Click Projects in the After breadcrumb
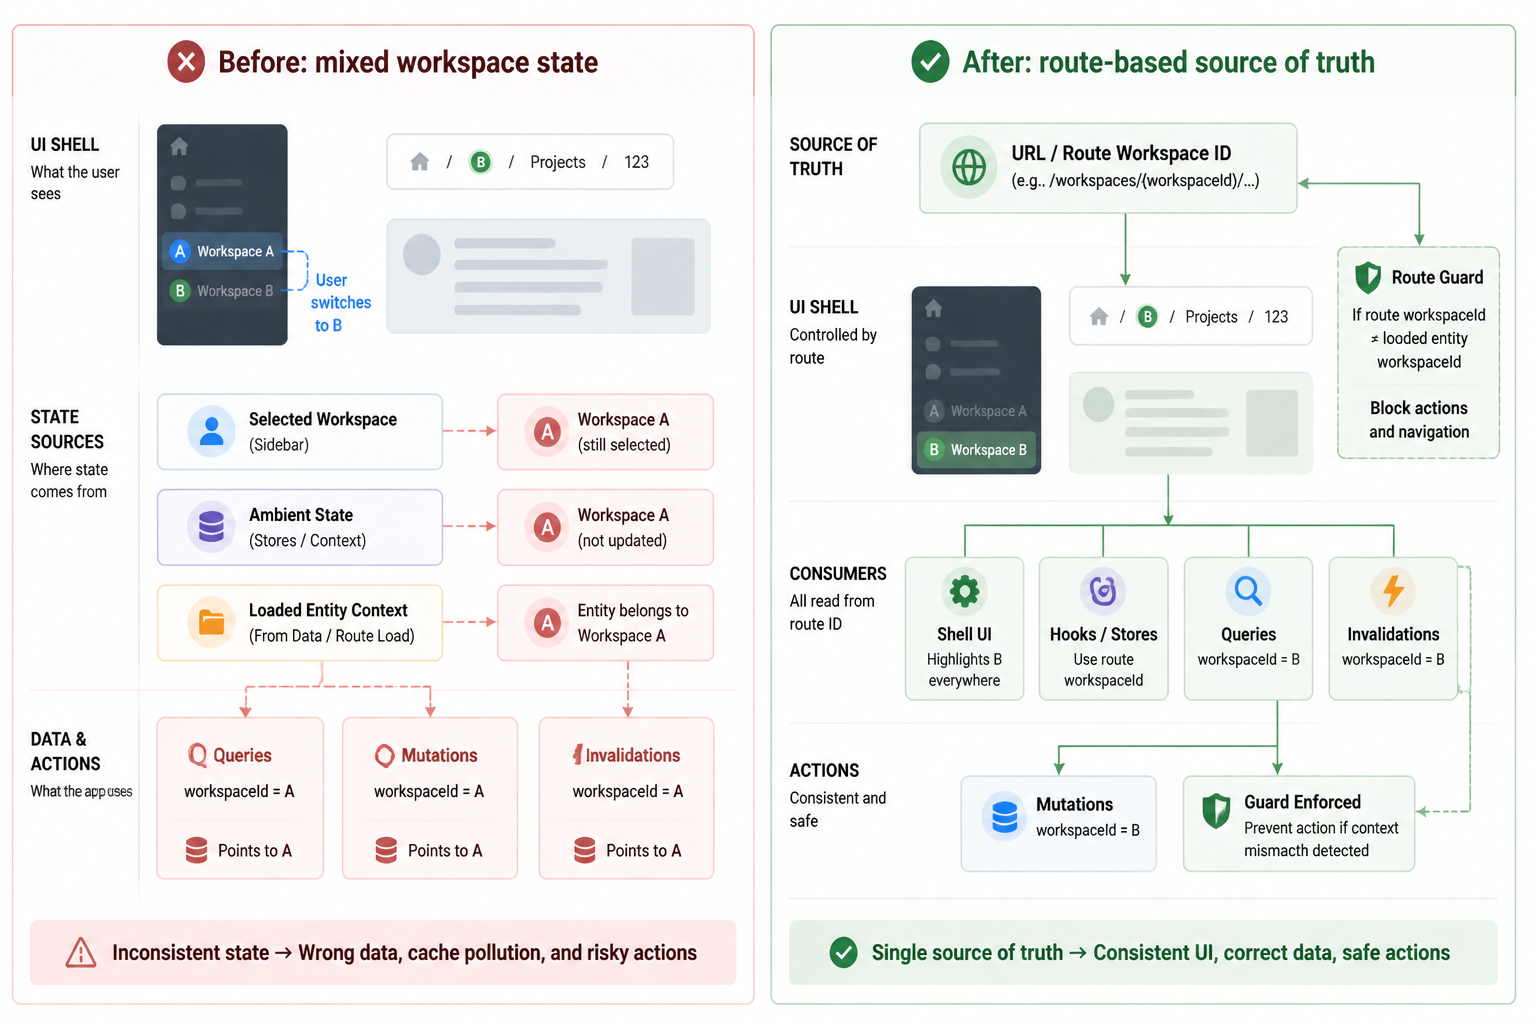 pos(1211,317)
